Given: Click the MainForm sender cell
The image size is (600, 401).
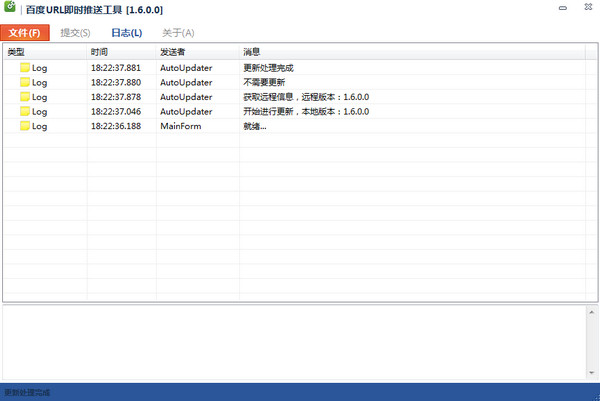Looking at the screenshot, I should pos(181,126).
